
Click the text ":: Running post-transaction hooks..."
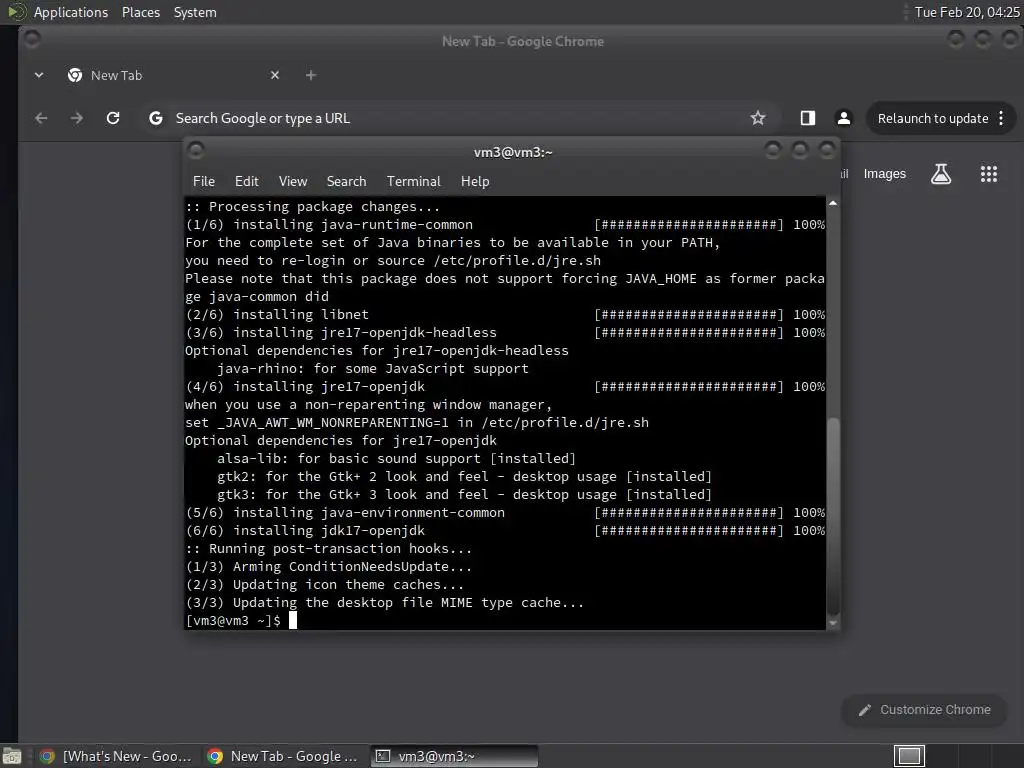[x=328, y=549]
